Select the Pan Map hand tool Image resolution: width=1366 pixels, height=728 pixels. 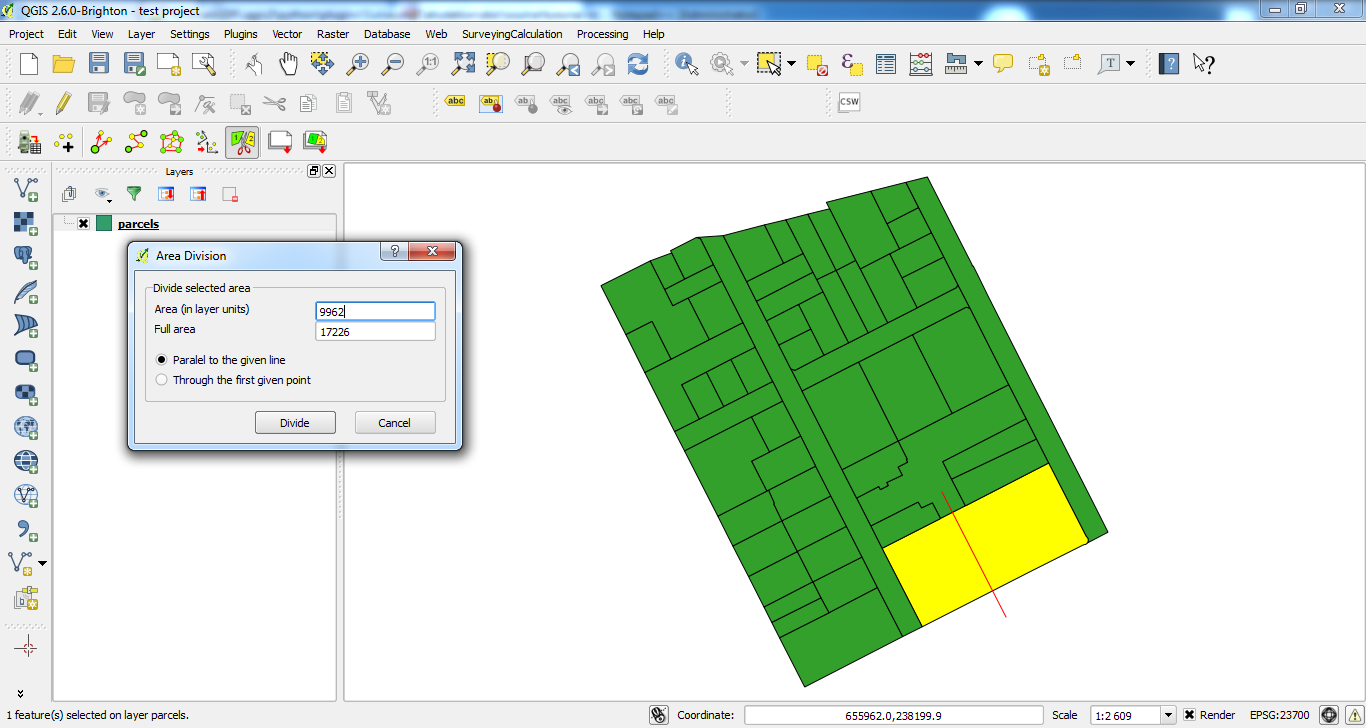click(288, 64)
